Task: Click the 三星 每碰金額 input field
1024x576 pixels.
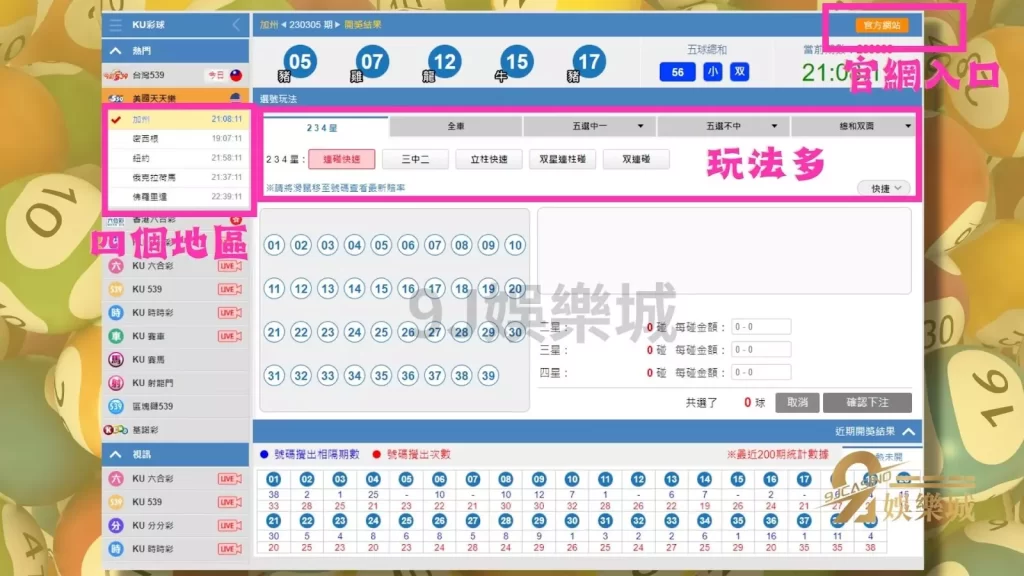Action: (x=760, y=350)
